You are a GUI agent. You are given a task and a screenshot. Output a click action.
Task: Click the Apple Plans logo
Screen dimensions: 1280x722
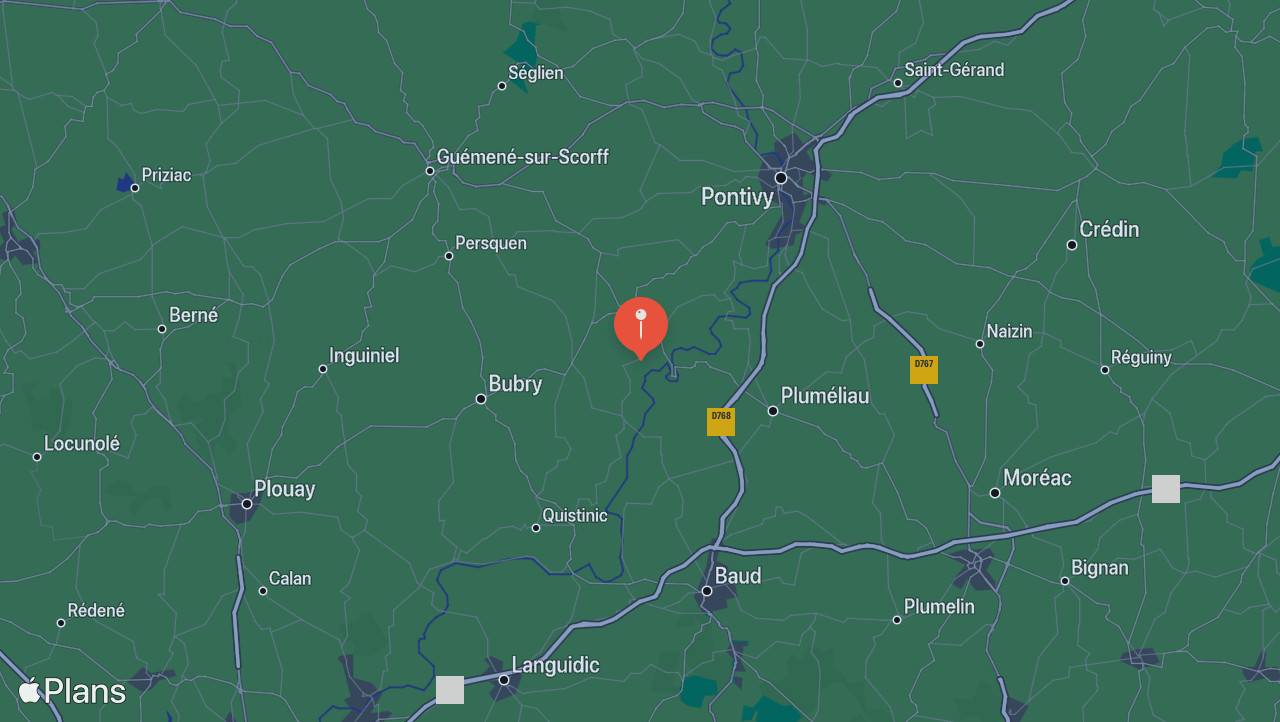tap(73, 691)
